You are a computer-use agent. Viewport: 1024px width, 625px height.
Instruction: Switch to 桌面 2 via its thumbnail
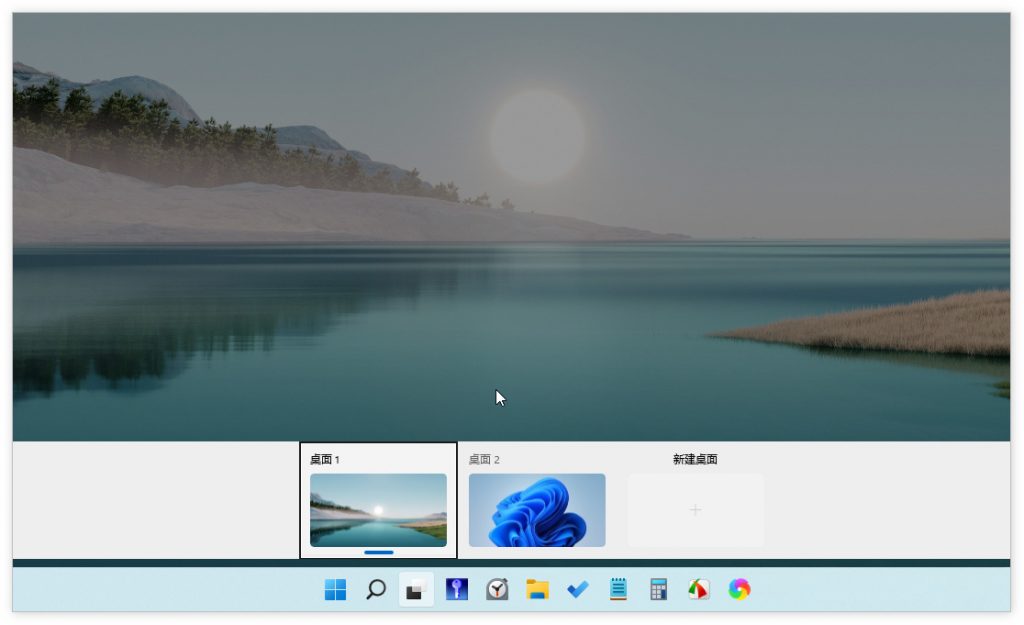pos(536,509)
